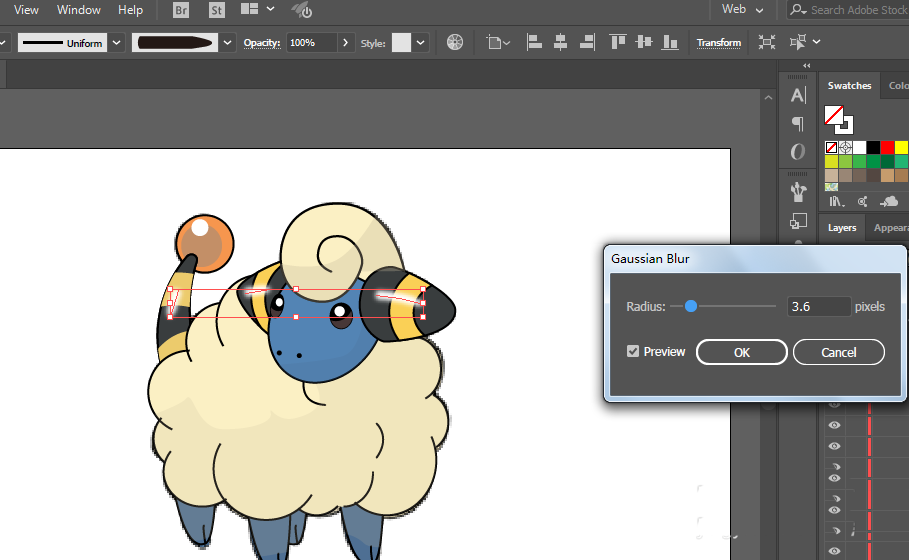Click OK in the Gaussian Blur dialog
The height and width of the screenshot is (560, 909).
[741, 352]
